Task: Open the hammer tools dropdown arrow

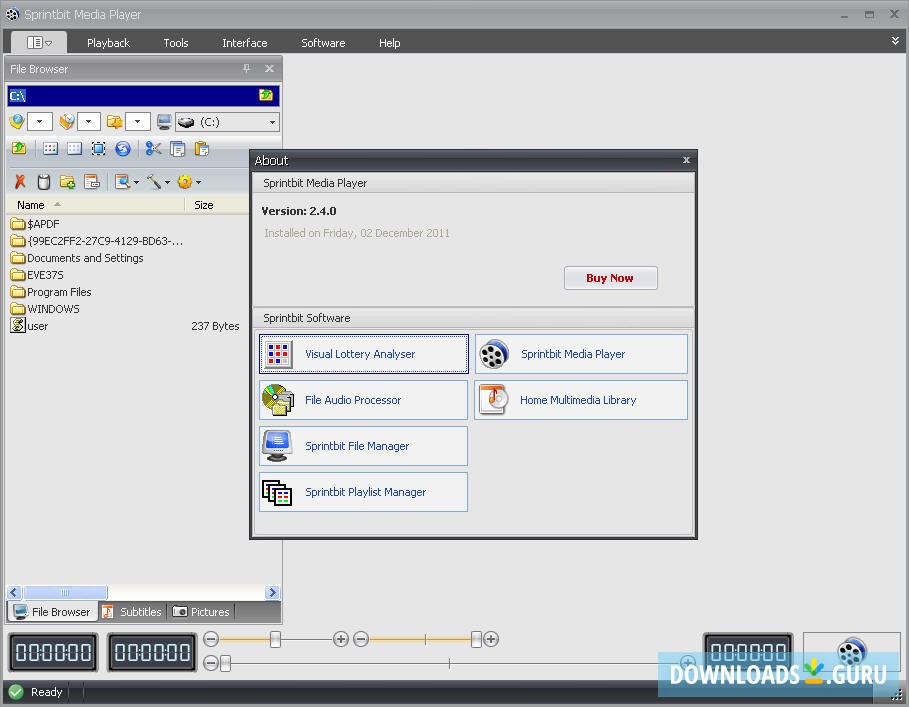Action: 168,183
